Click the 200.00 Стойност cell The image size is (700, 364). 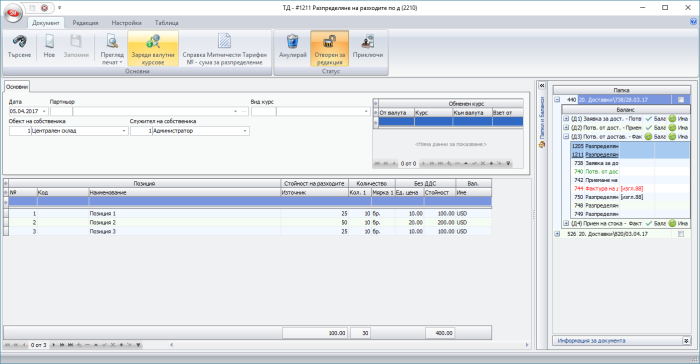[x=439, y=222]
